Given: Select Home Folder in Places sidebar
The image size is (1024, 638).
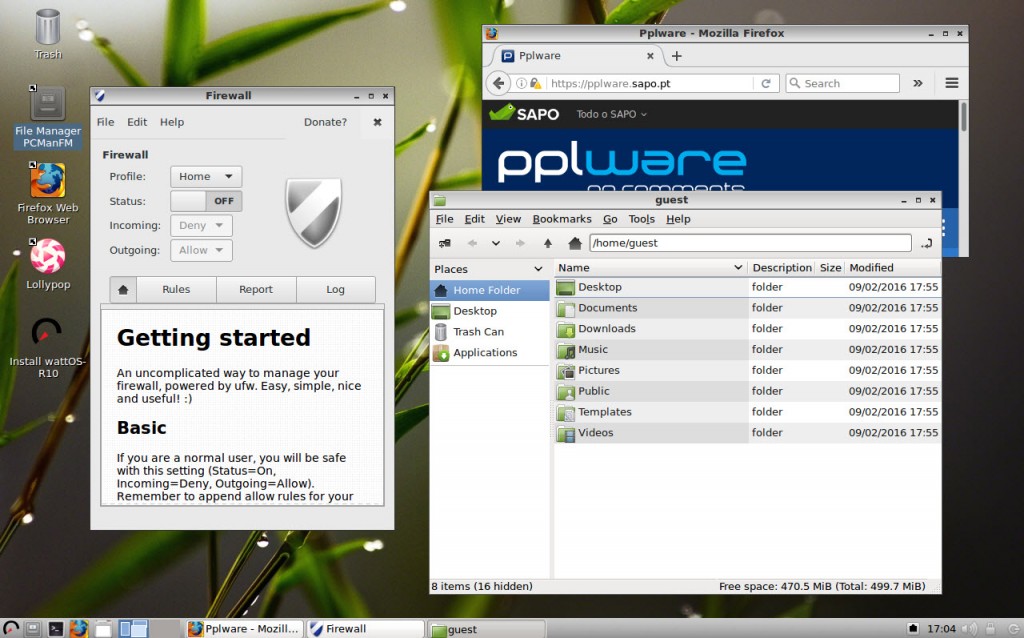Looking at the screenshot, I should [x=490, y=290].
